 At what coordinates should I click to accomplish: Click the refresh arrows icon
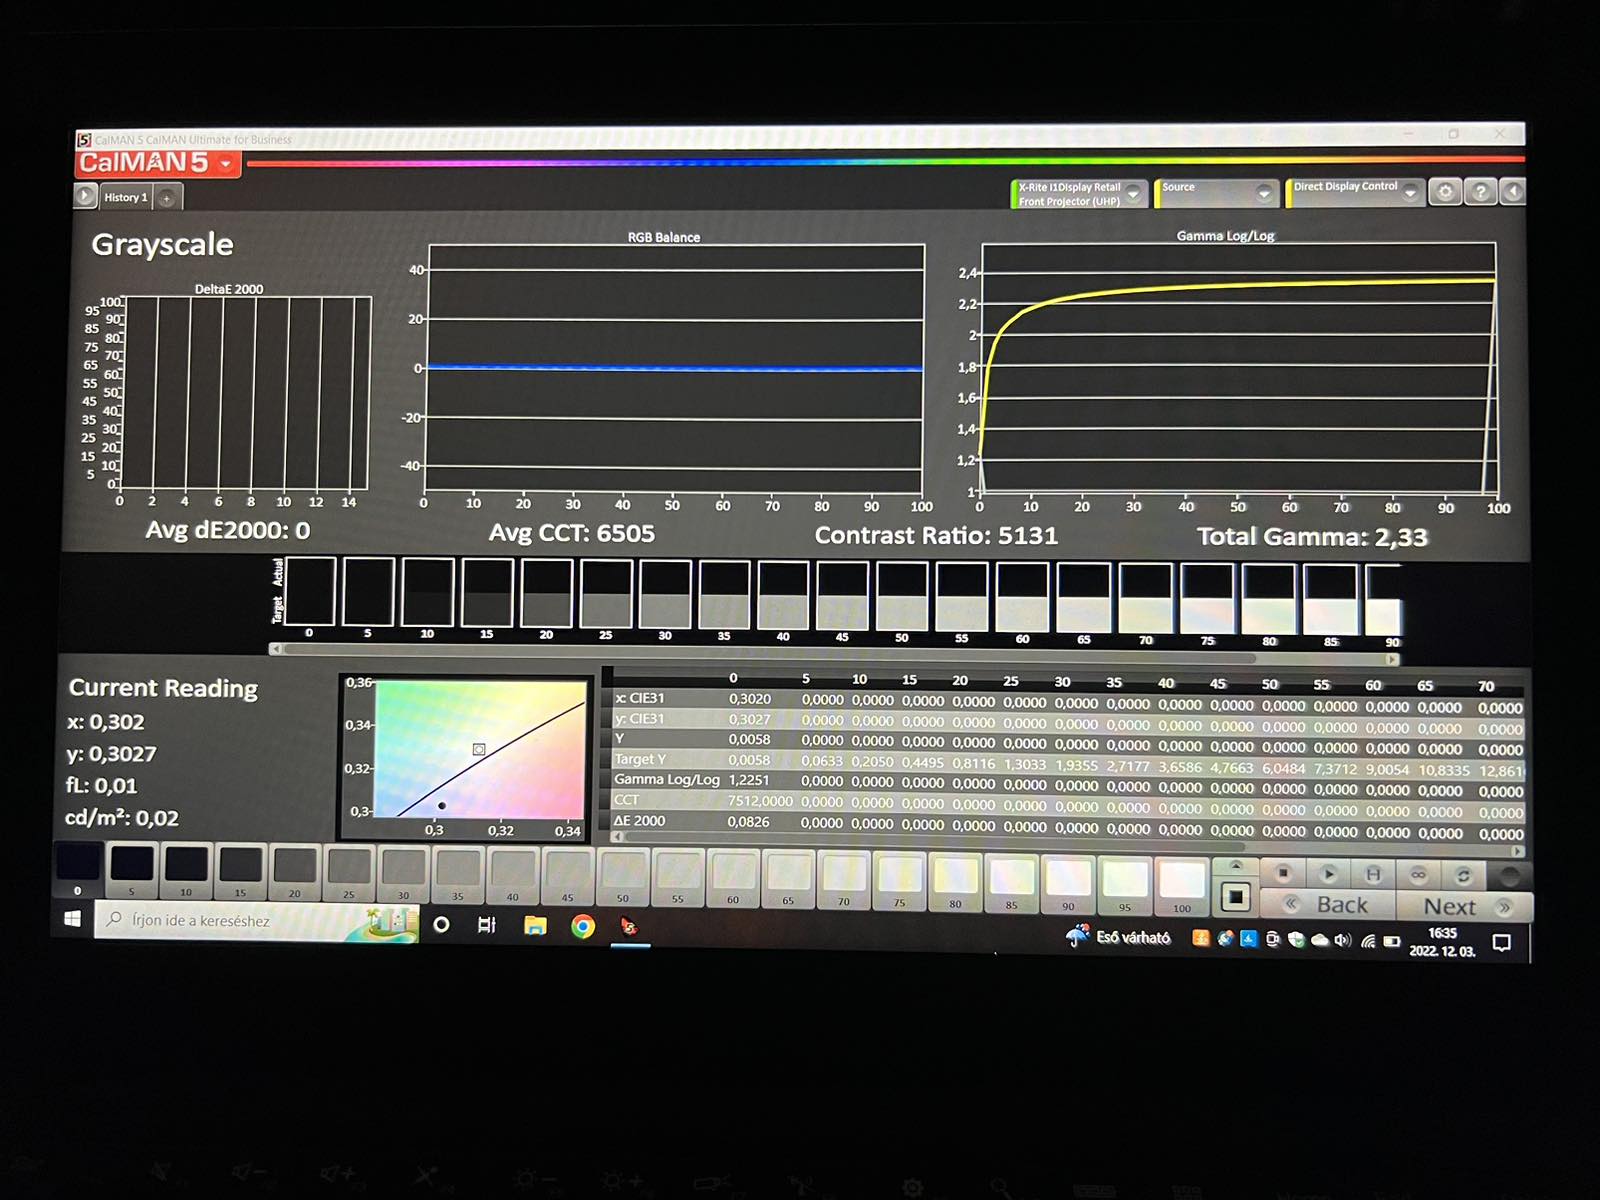pyautogui.click(x=1463, y=874)
